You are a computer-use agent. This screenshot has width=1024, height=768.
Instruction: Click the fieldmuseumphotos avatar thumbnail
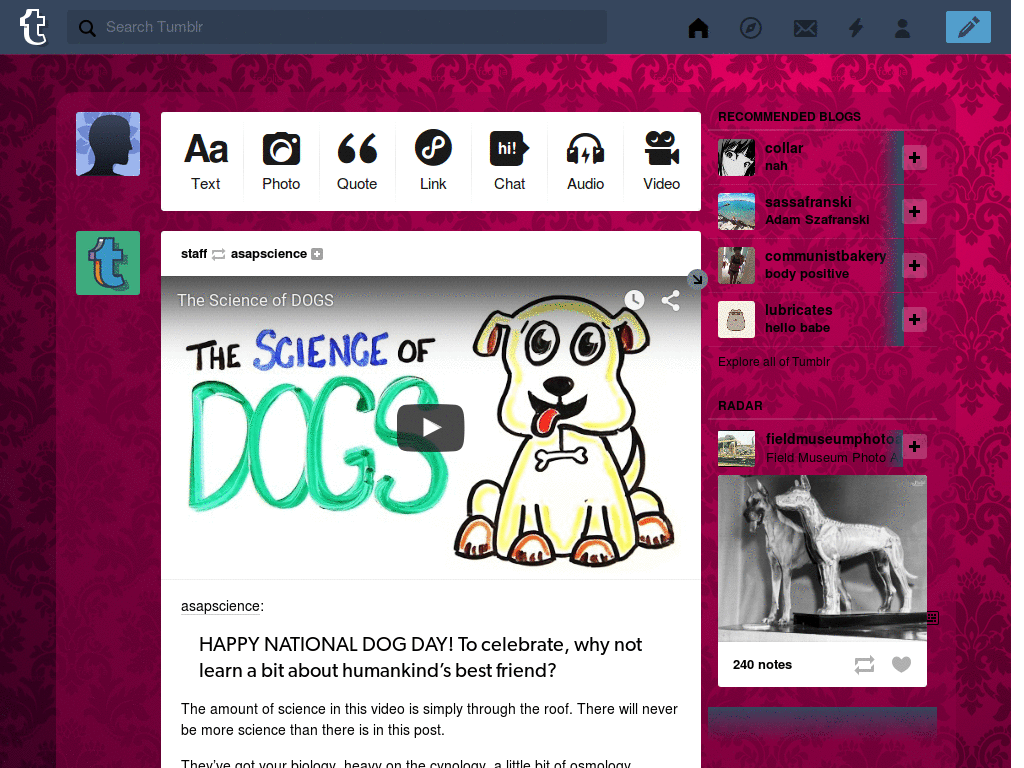[x=736, y=449]
